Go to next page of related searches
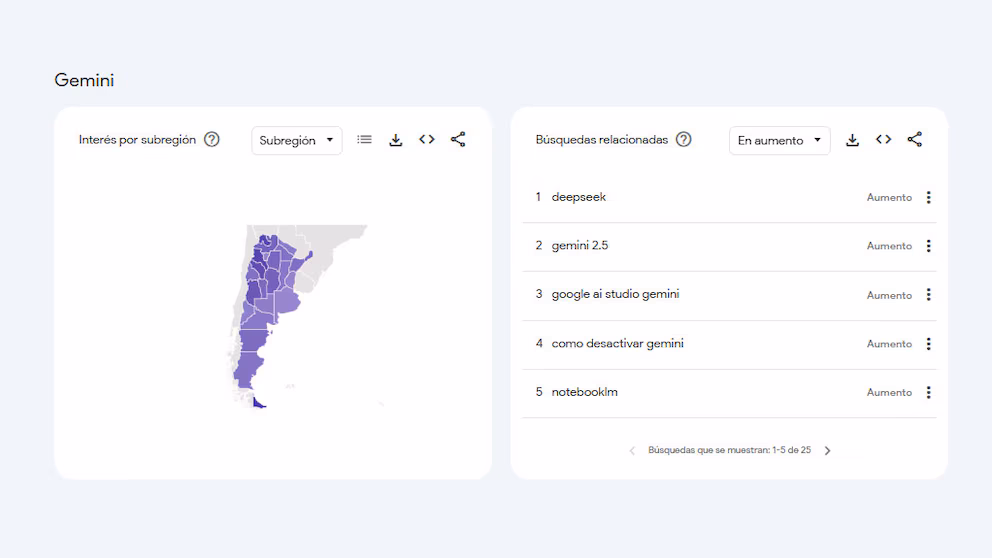Viewport: 992px width, 558px height. [828, 450]
